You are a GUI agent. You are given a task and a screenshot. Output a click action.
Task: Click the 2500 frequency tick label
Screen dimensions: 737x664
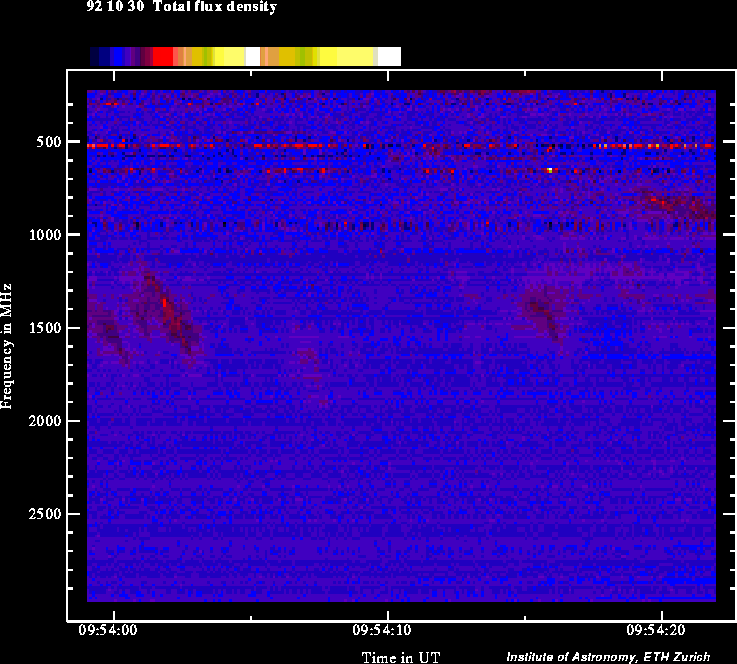[x=45, y=514]
